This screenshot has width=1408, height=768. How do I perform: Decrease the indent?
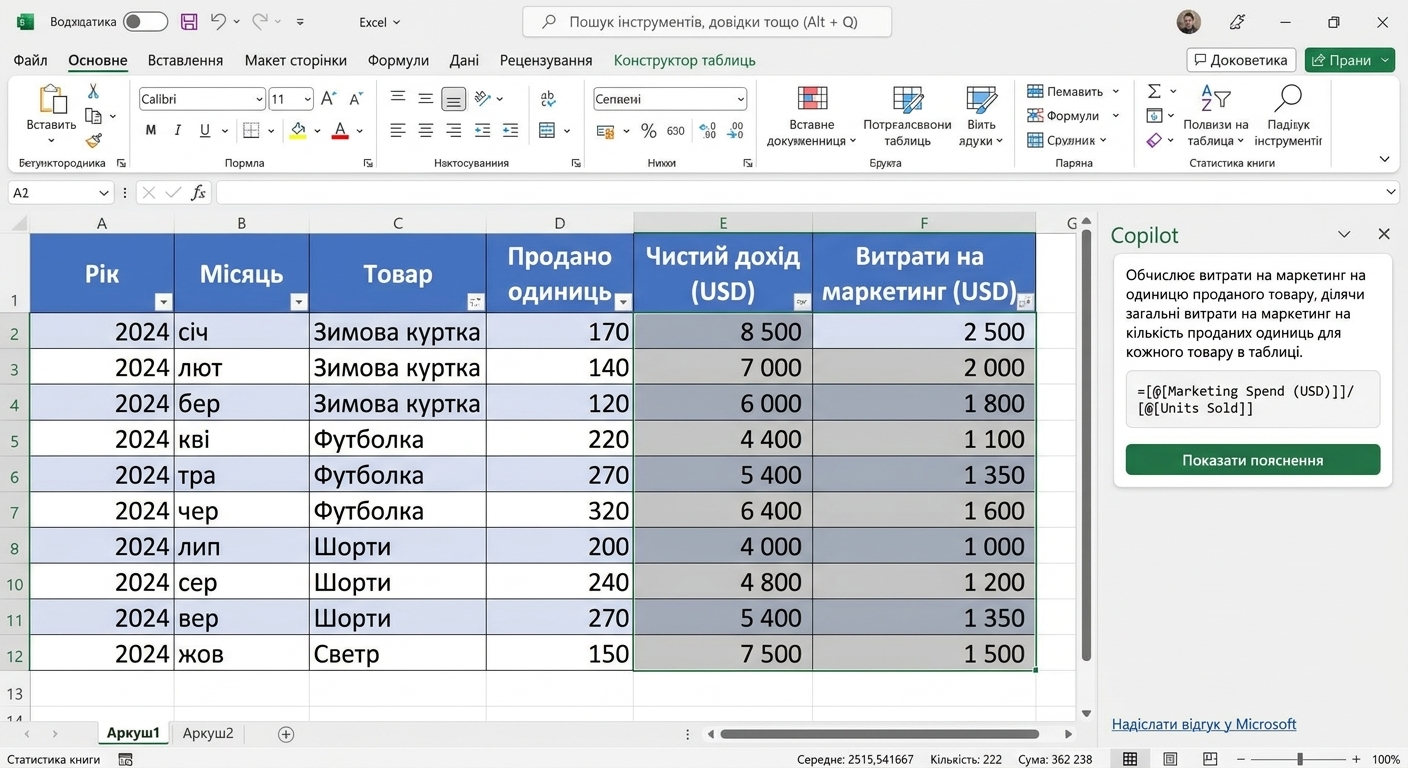click(x=482, y=130)
